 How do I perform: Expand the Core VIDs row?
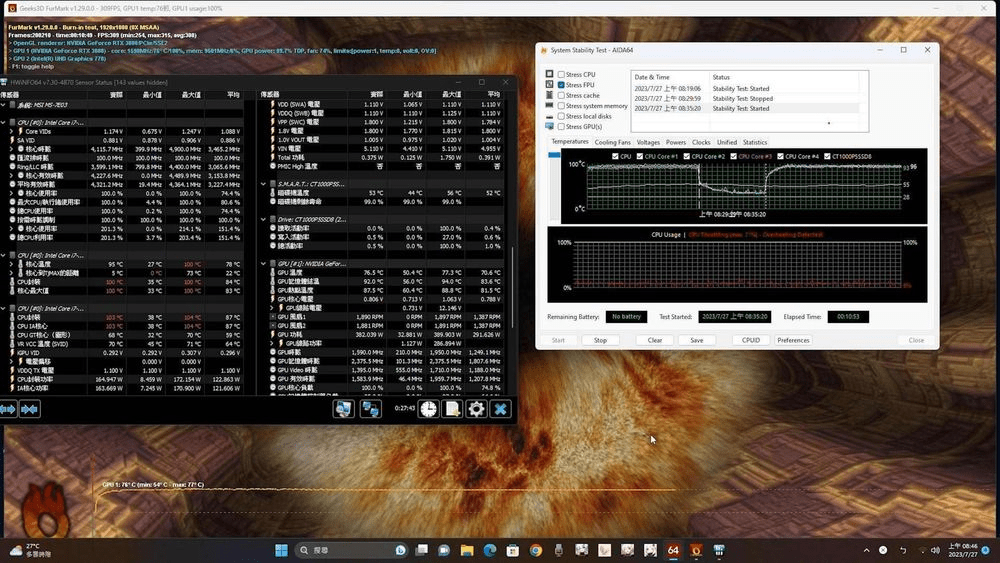point(11,131)
